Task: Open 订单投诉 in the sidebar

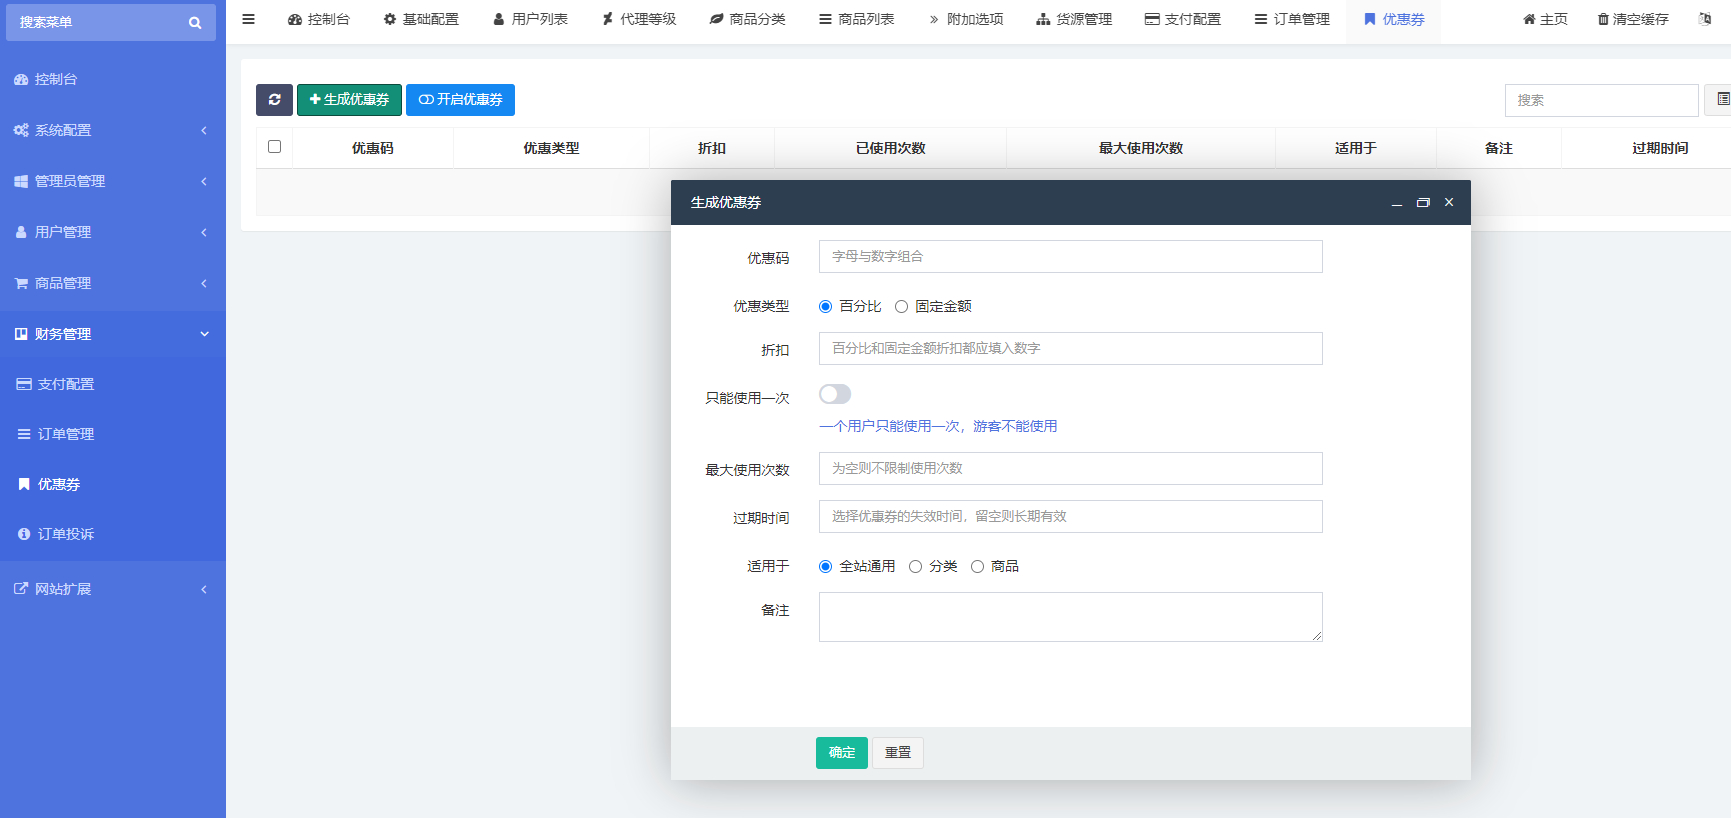Action: point(66,534)
